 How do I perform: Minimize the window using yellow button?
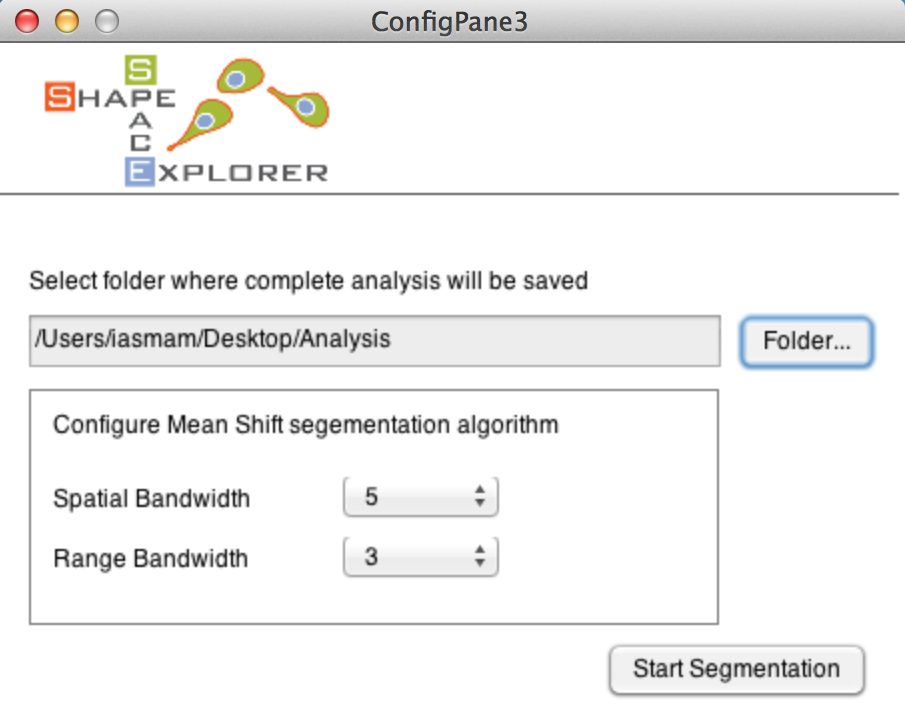pos(66,22)
